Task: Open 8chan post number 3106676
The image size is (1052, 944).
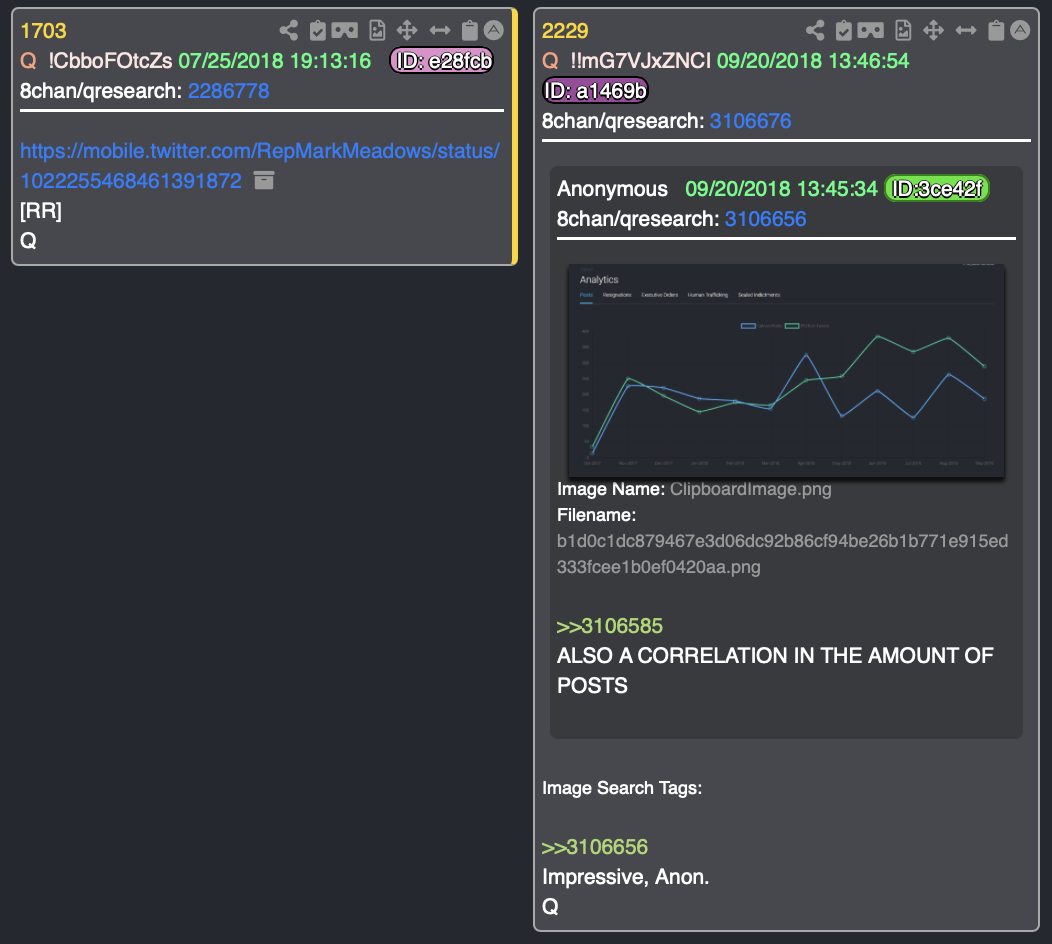Action: tap(750, 121)
